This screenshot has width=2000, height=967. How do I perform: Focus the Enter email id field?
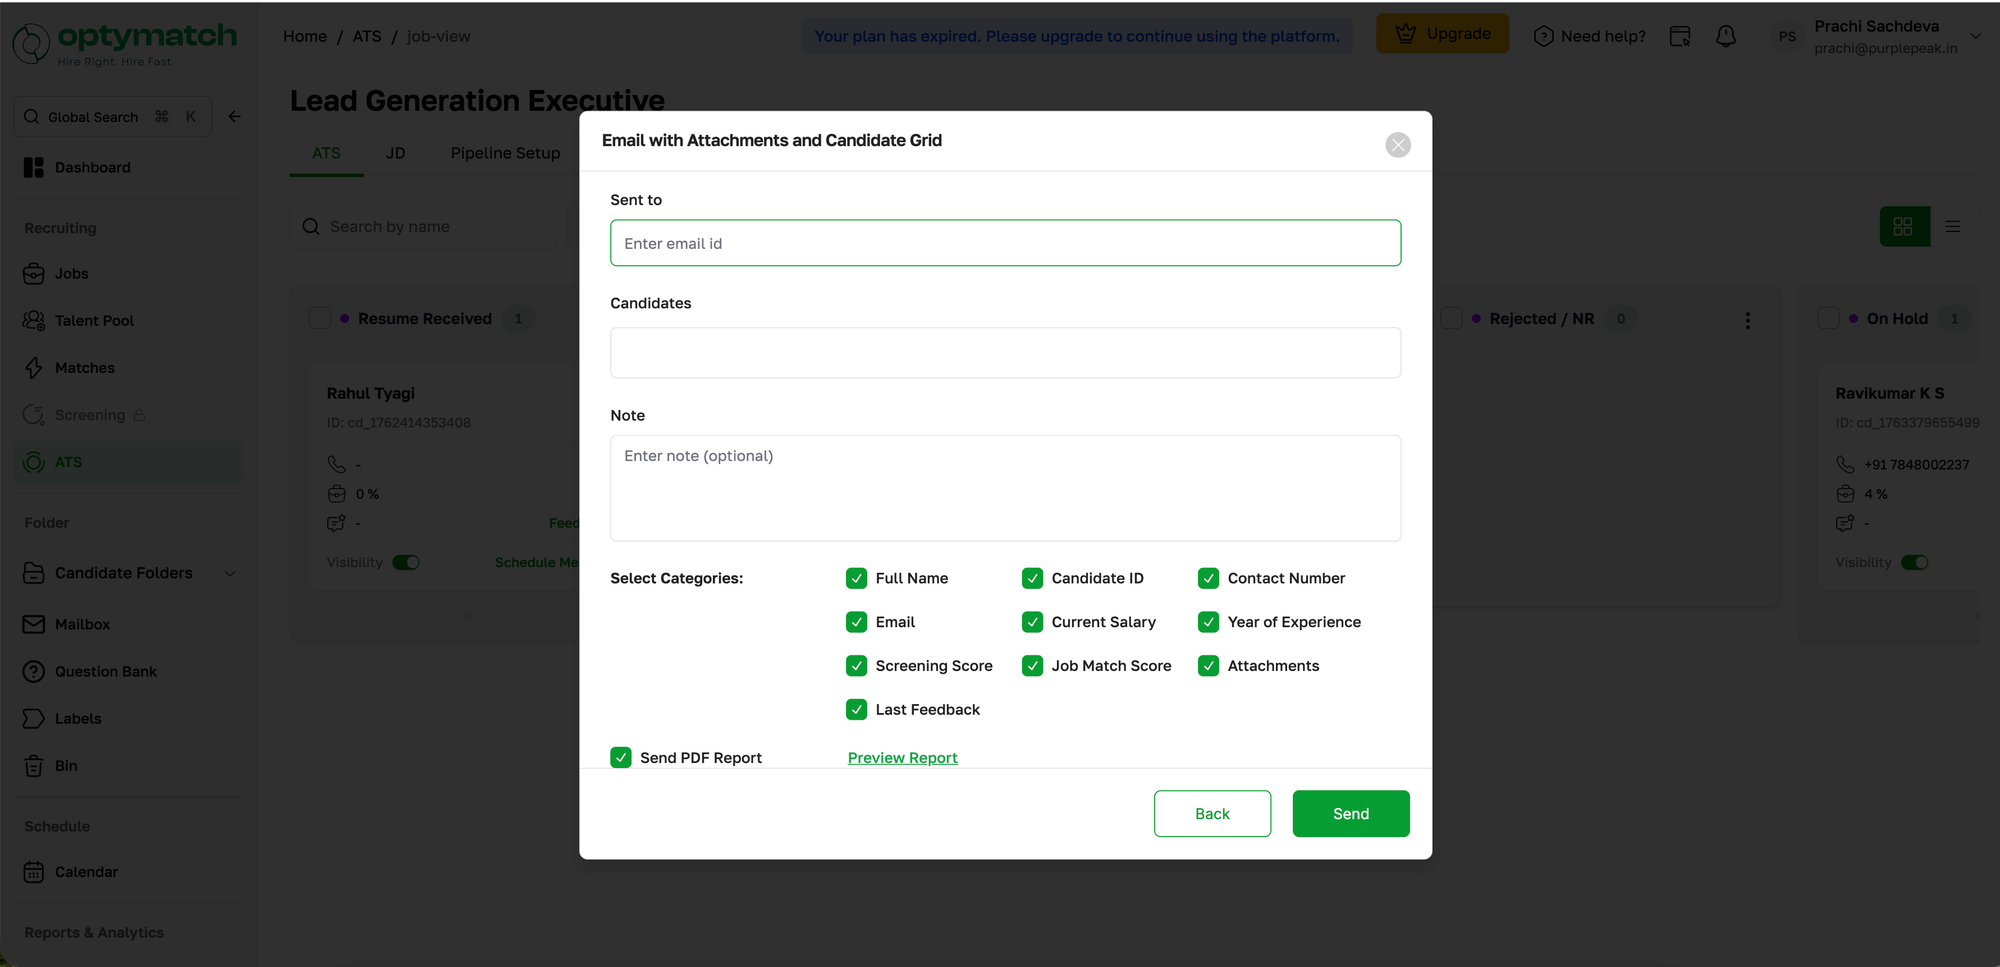[x=1006, y=243]
